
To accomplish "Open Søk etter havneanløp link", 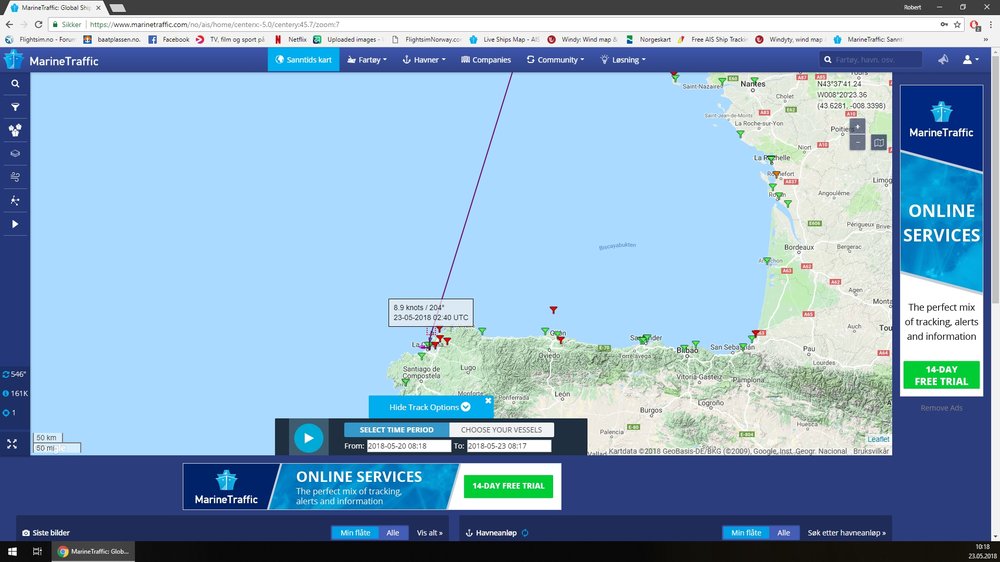I will tap(846, 533).
